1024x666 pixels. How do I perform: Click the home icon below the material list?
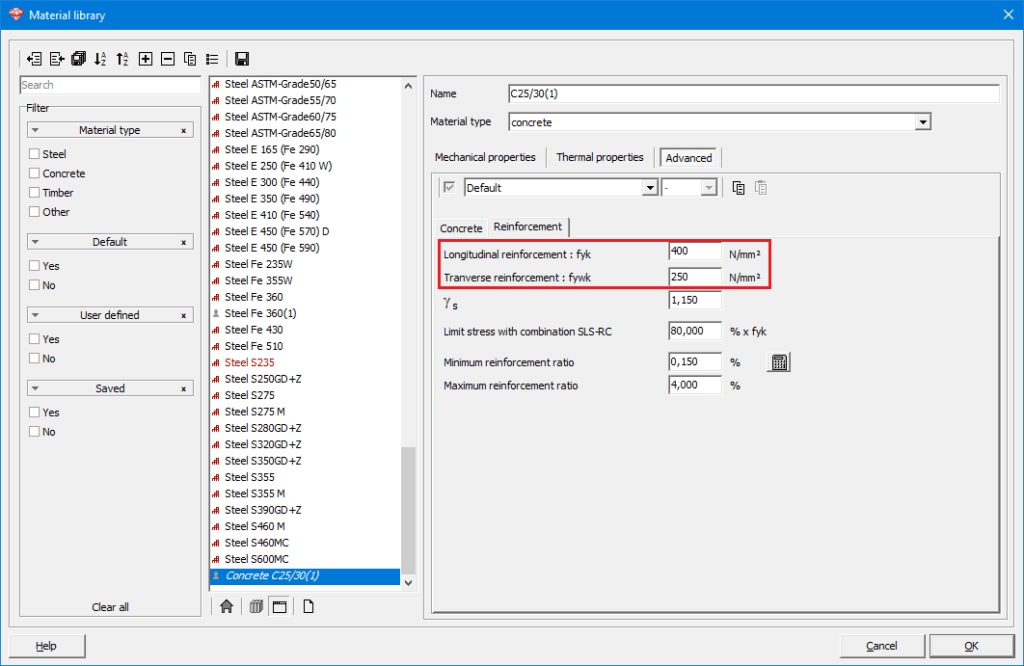pyautogui.click(x=227, y=607)
